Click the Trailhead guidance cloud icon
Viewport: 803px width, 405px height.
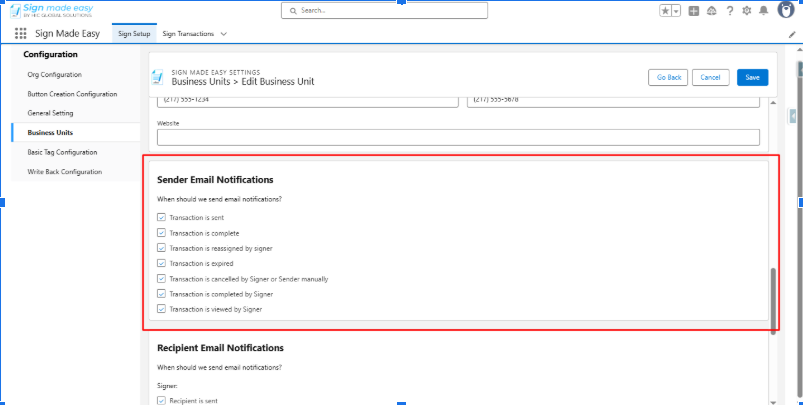click(x=711, y=11)
